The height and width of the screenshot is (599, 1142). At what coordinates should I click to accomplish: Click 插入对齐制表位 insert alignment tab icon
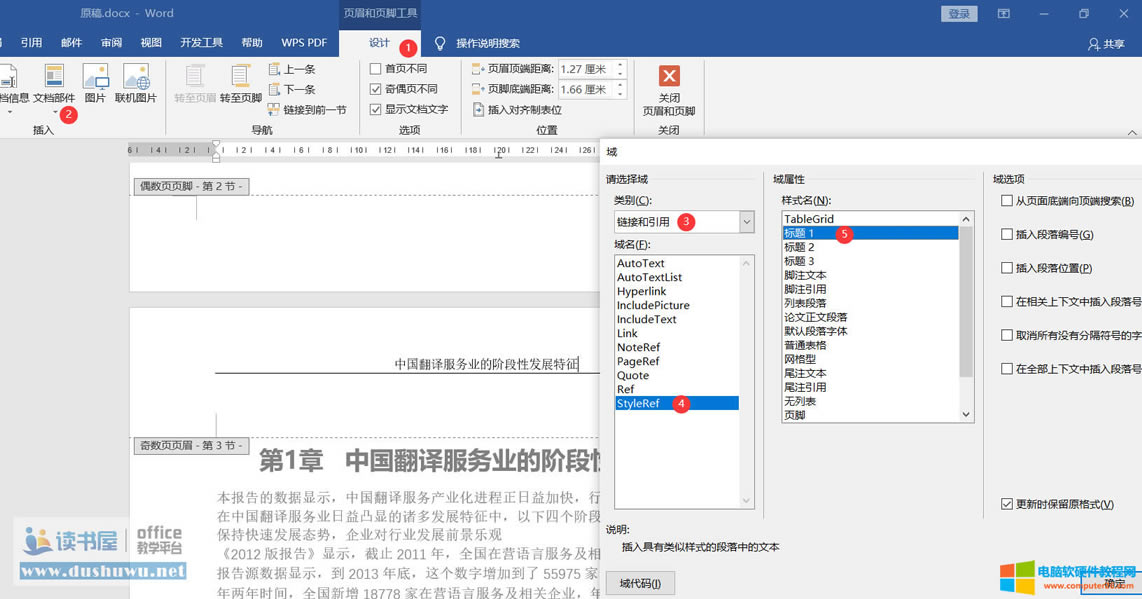(x=479, y=110)
